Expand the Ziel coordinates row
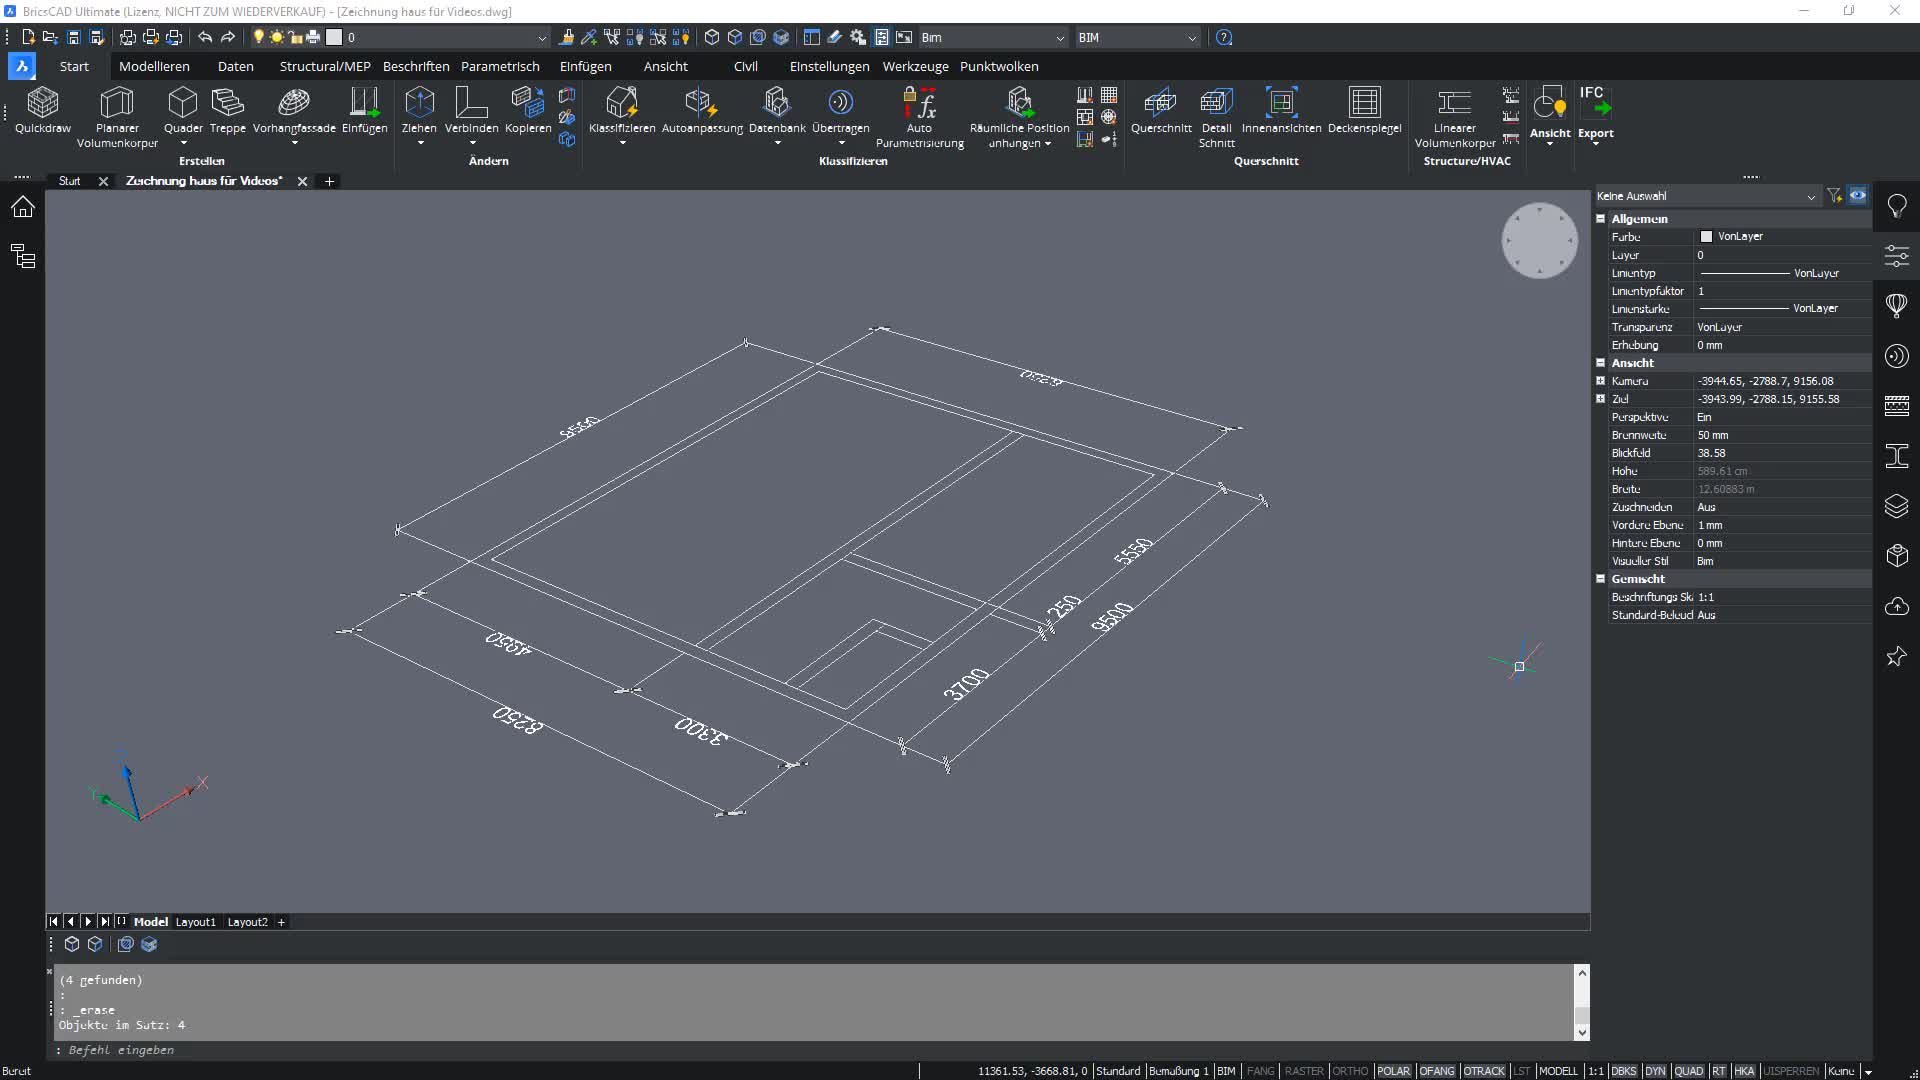The height and width of the screenshot is (1080, 1920). [1600, 399]
